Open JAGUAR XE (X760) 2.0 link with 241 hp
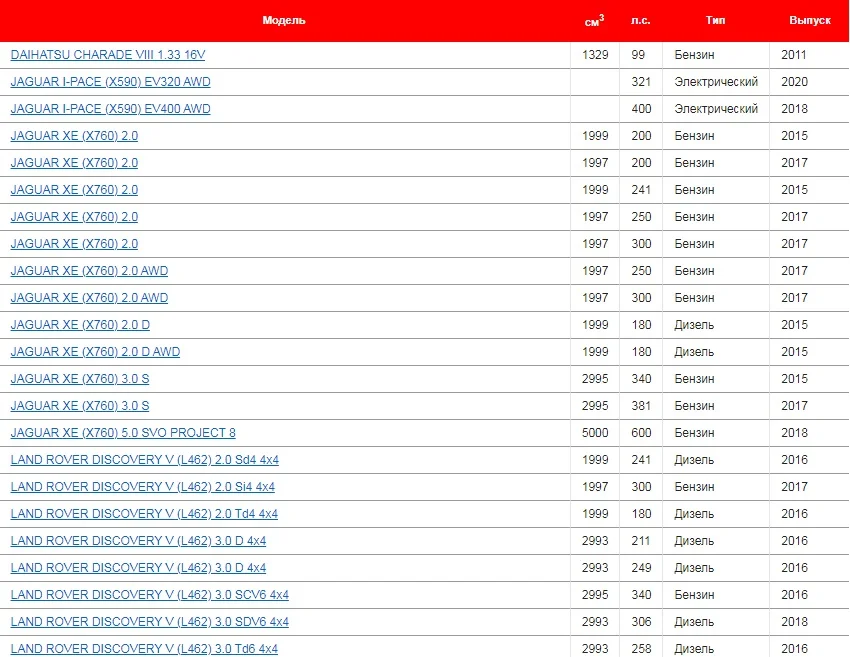This screenshot has height=657, width=850. click(x=74, y=190)
